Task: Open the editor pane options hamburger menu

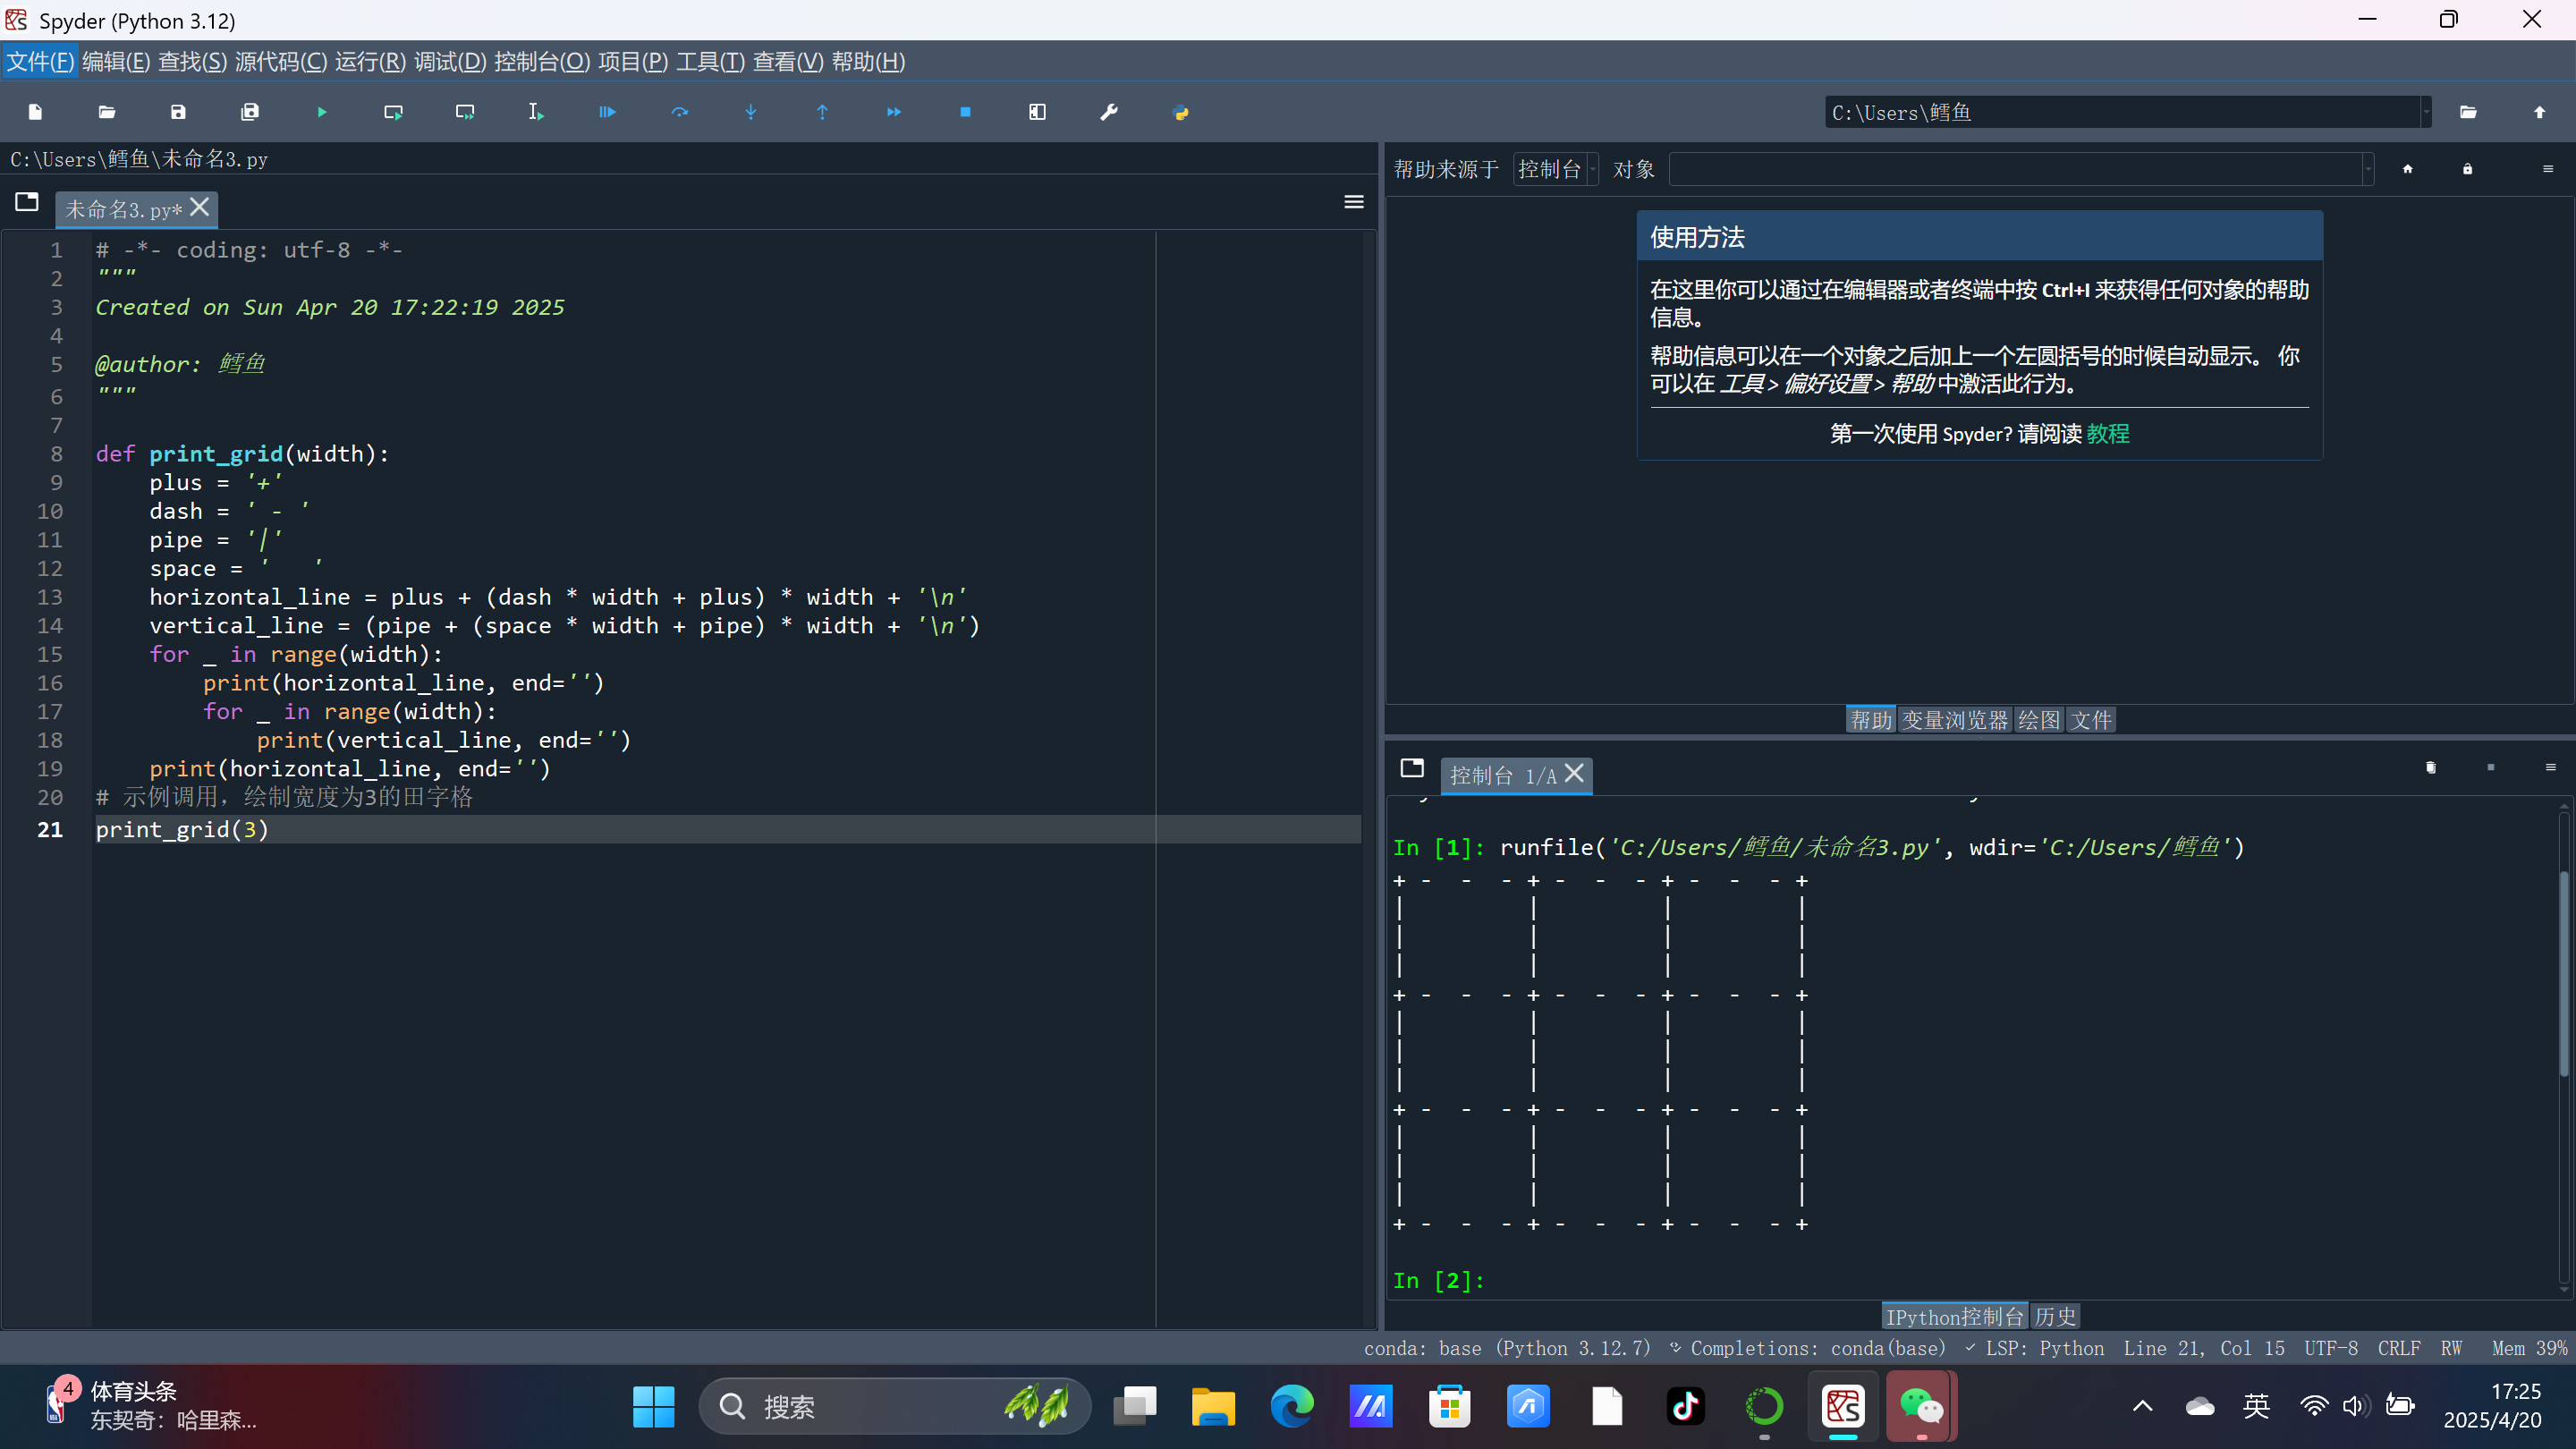Action: coord(1353,202)
